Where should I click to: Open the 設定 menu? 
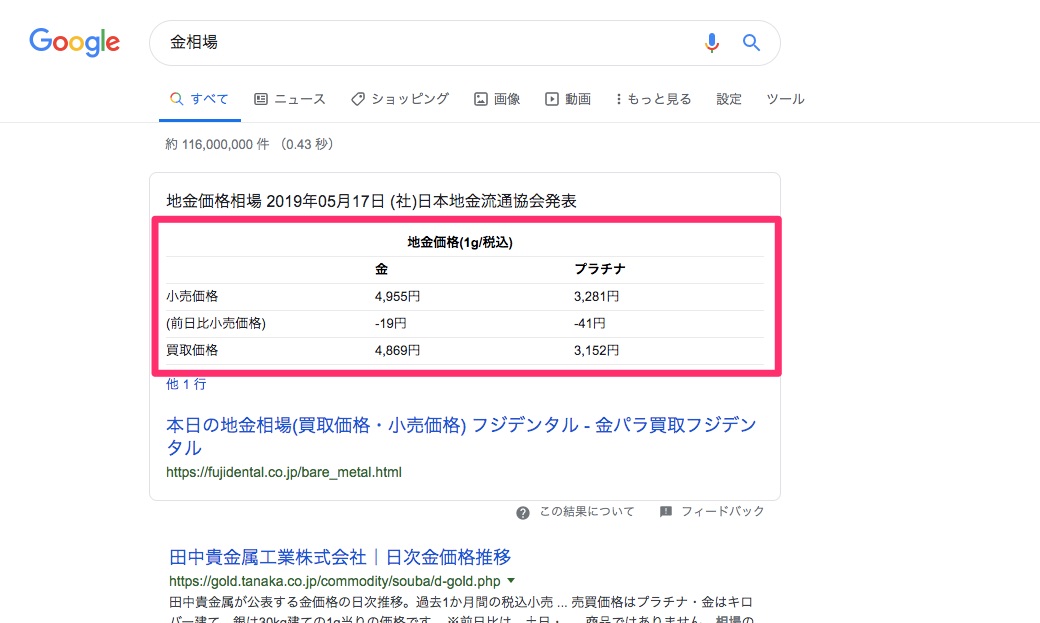pyautogui.click(x=728, y=98)
